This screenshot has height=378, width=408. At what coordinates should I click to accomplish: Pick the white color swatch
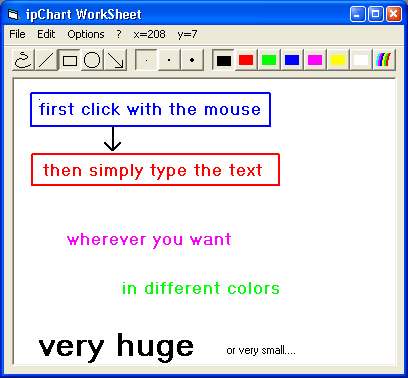tap(361, 60)
